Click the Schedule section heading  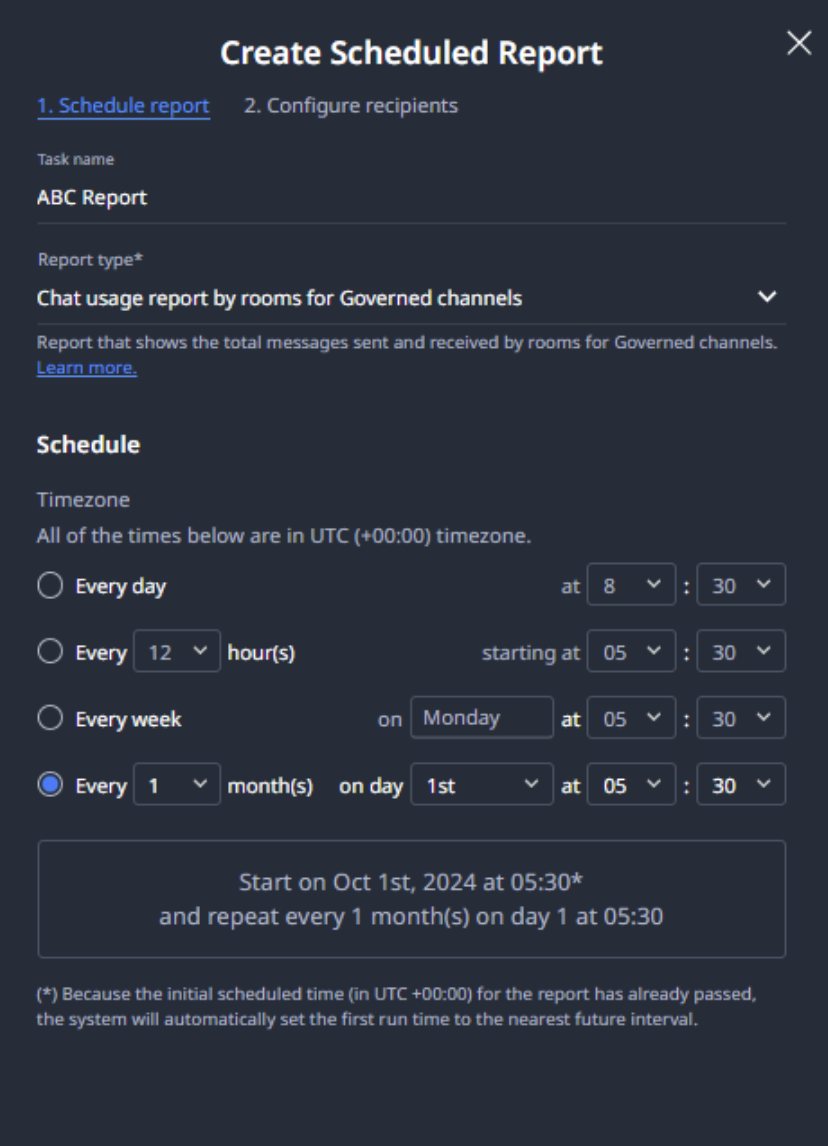[x=88, y=444]
